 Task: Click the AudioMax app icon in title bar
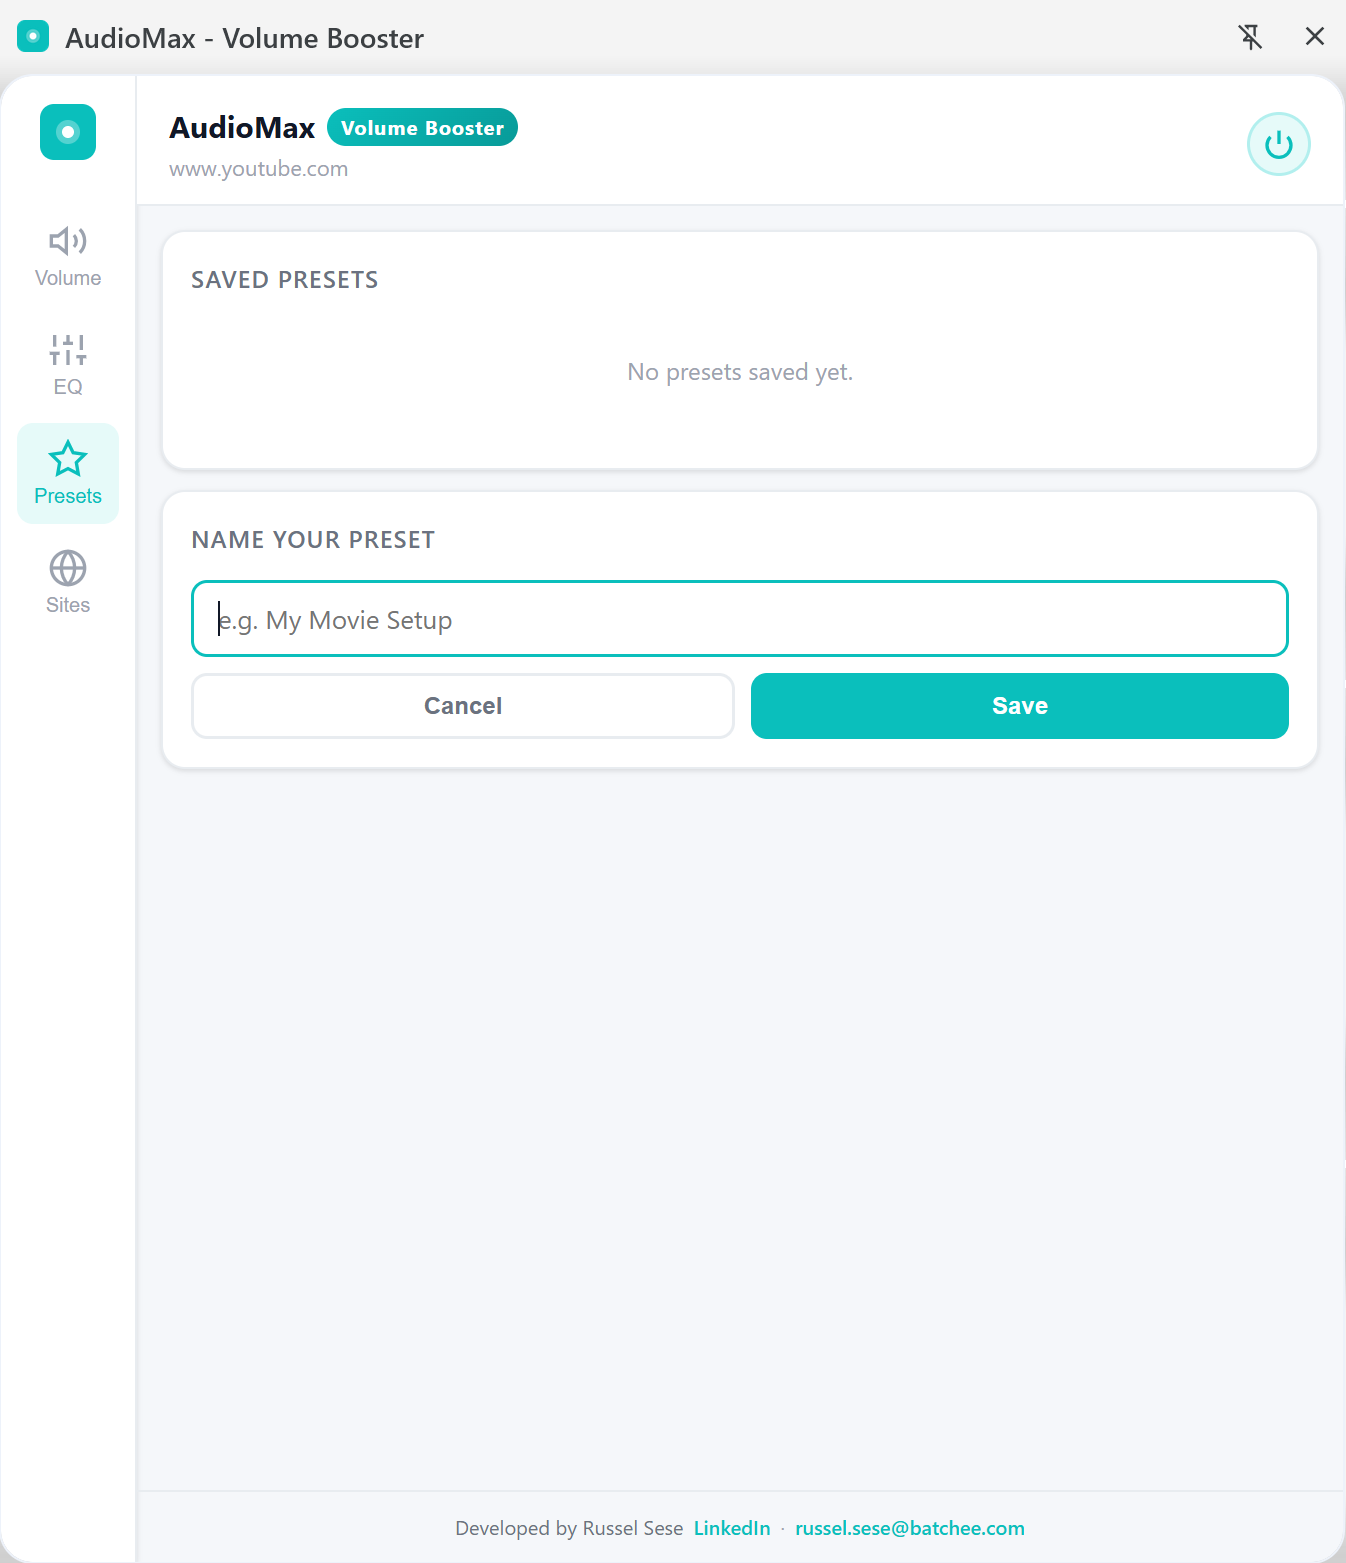[x=33, y=38]
